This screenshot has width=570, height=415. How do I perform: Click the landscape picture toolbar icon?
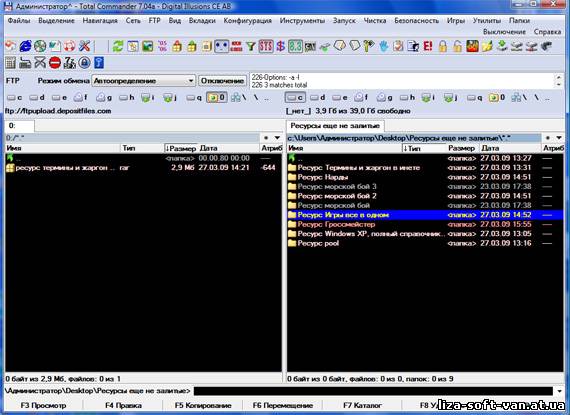pyautogui.click(x=148, y=47)
